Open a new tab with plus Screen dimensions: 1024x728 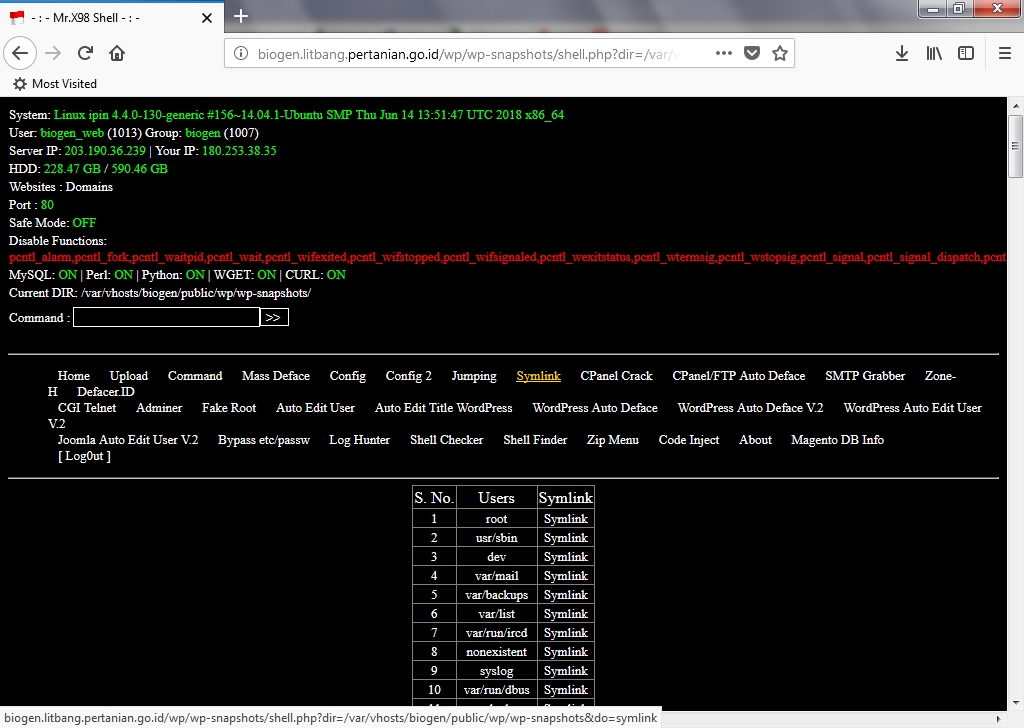(241, 16)
